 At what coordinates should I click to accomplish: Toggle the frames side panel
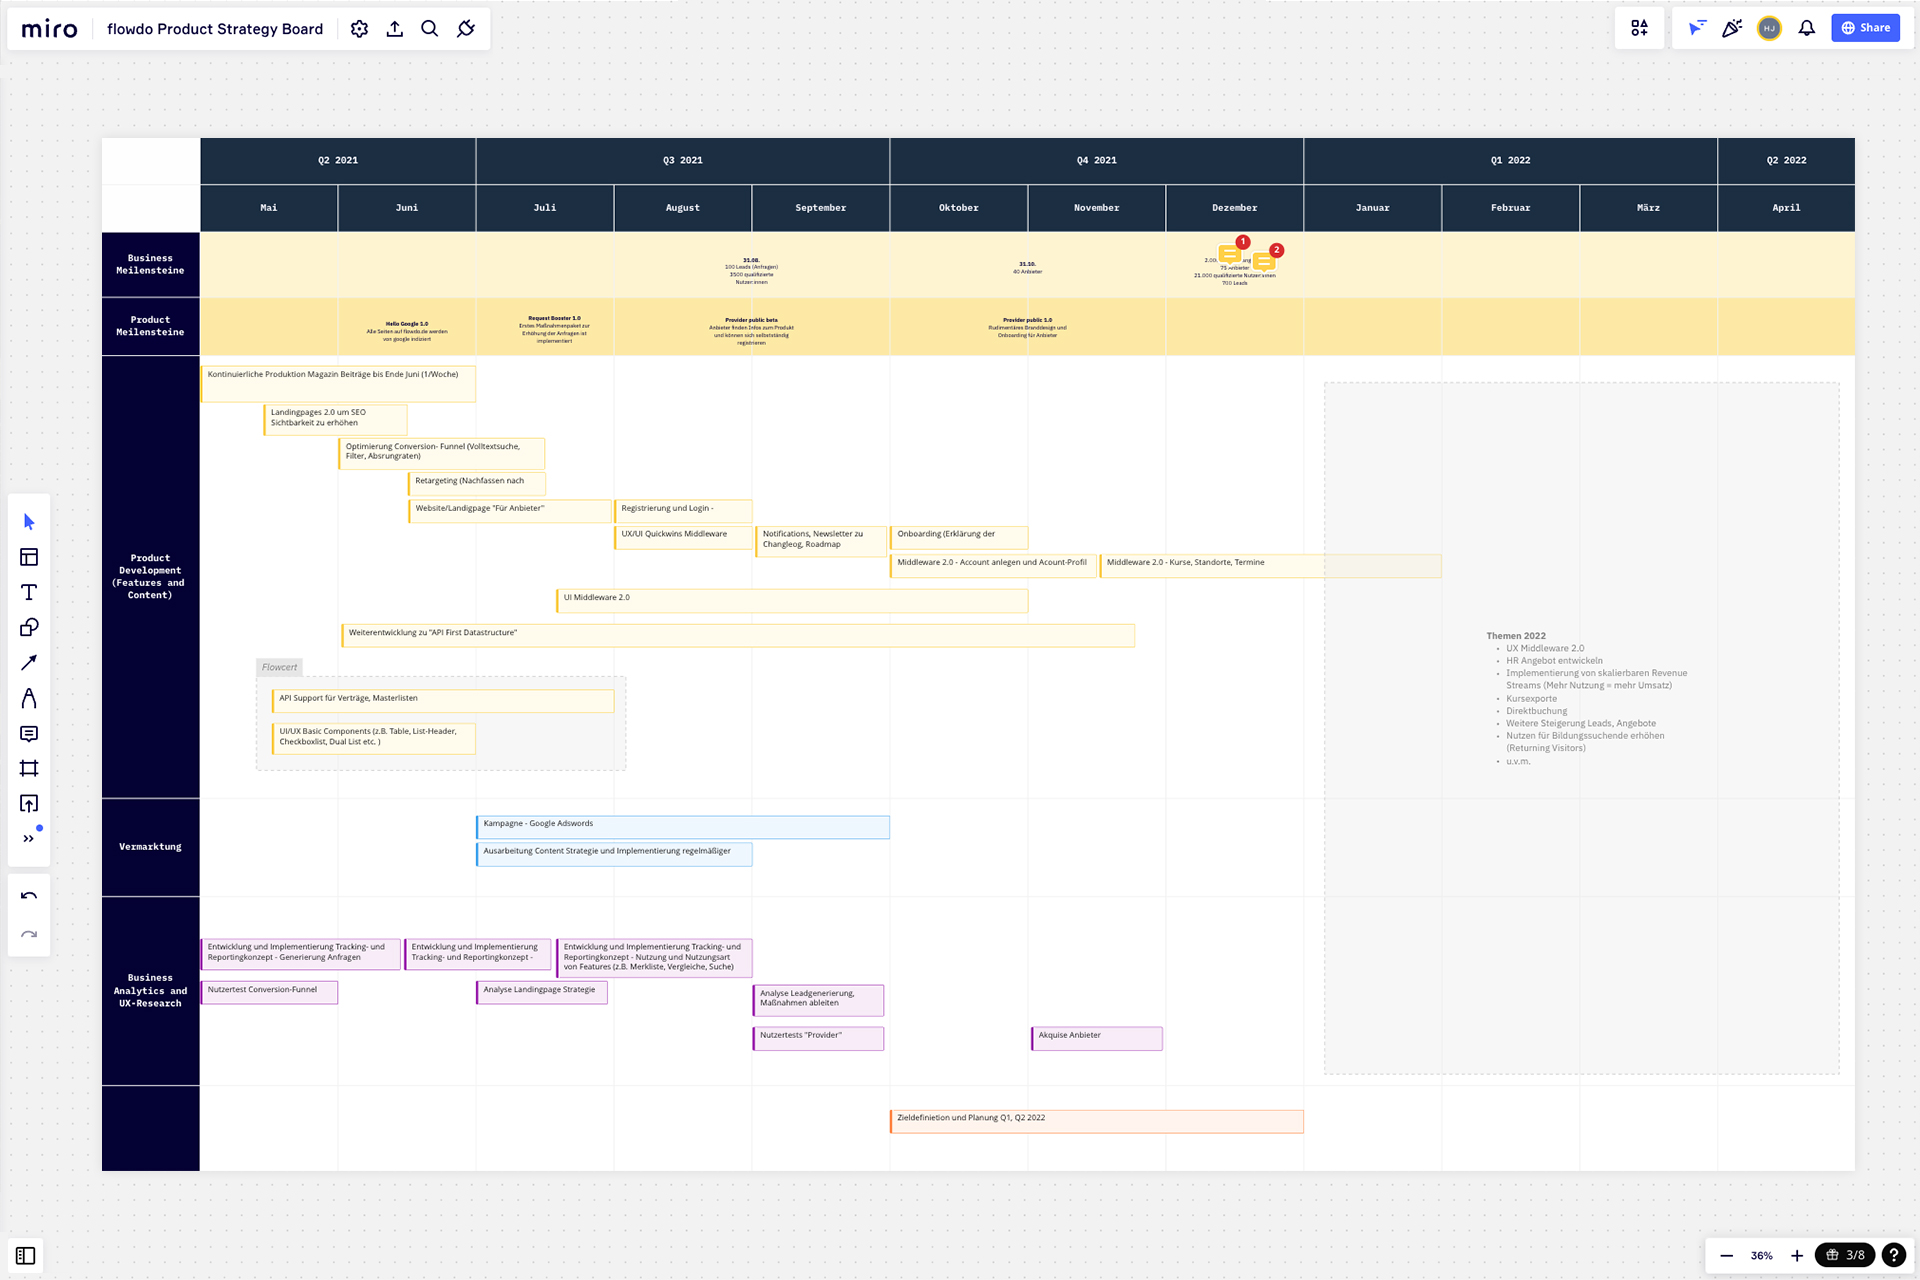coord(26,1256)
